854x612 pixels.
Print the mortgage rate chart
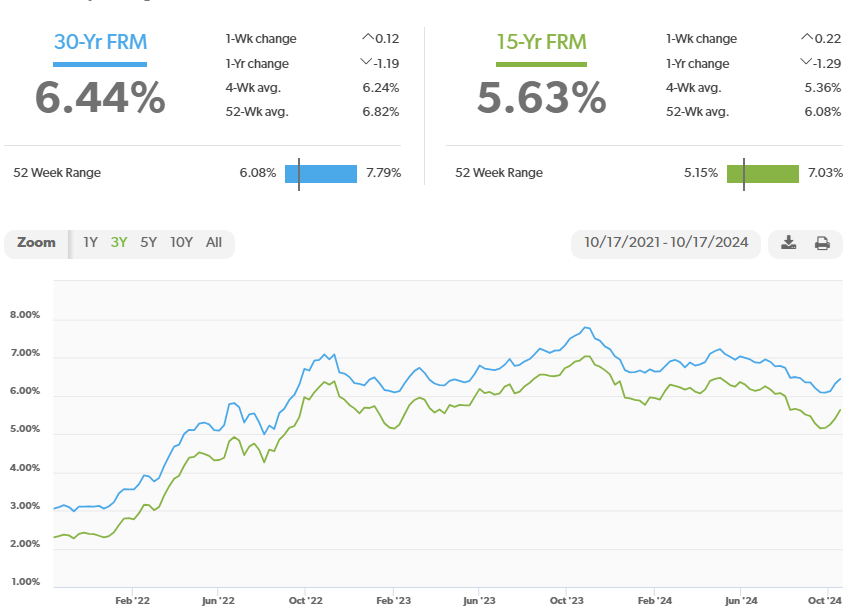(821, 242)
